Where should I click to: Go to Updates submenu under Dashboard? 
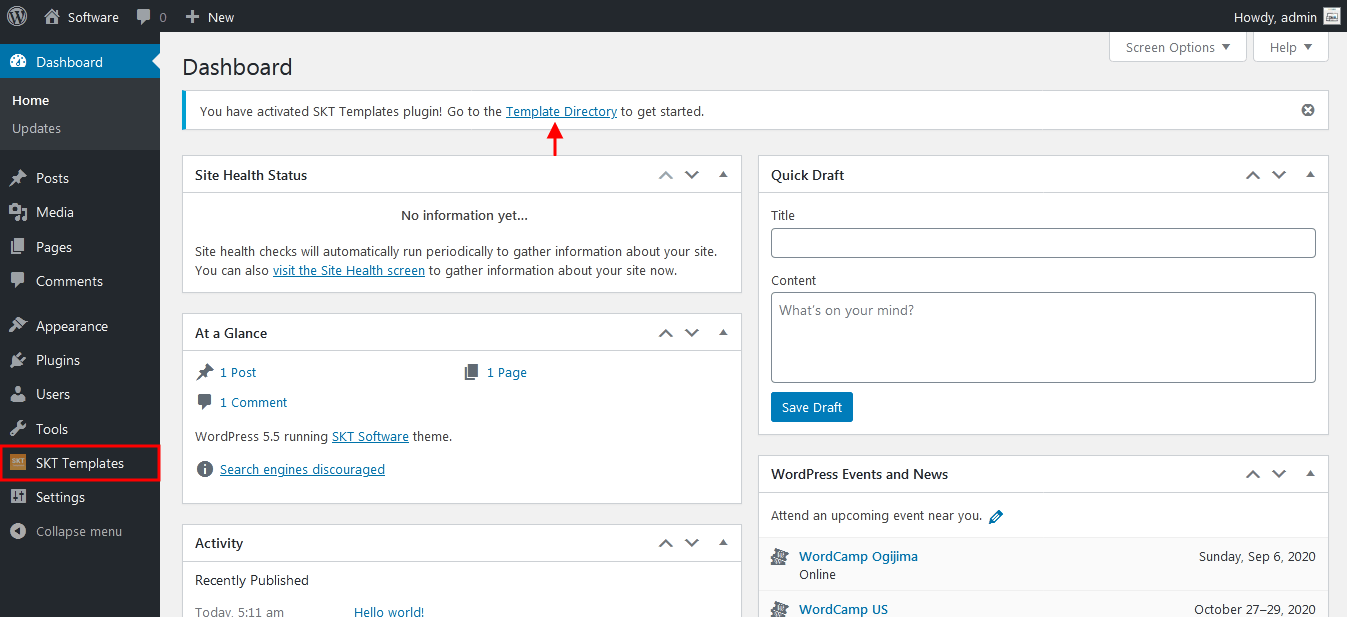36,128
